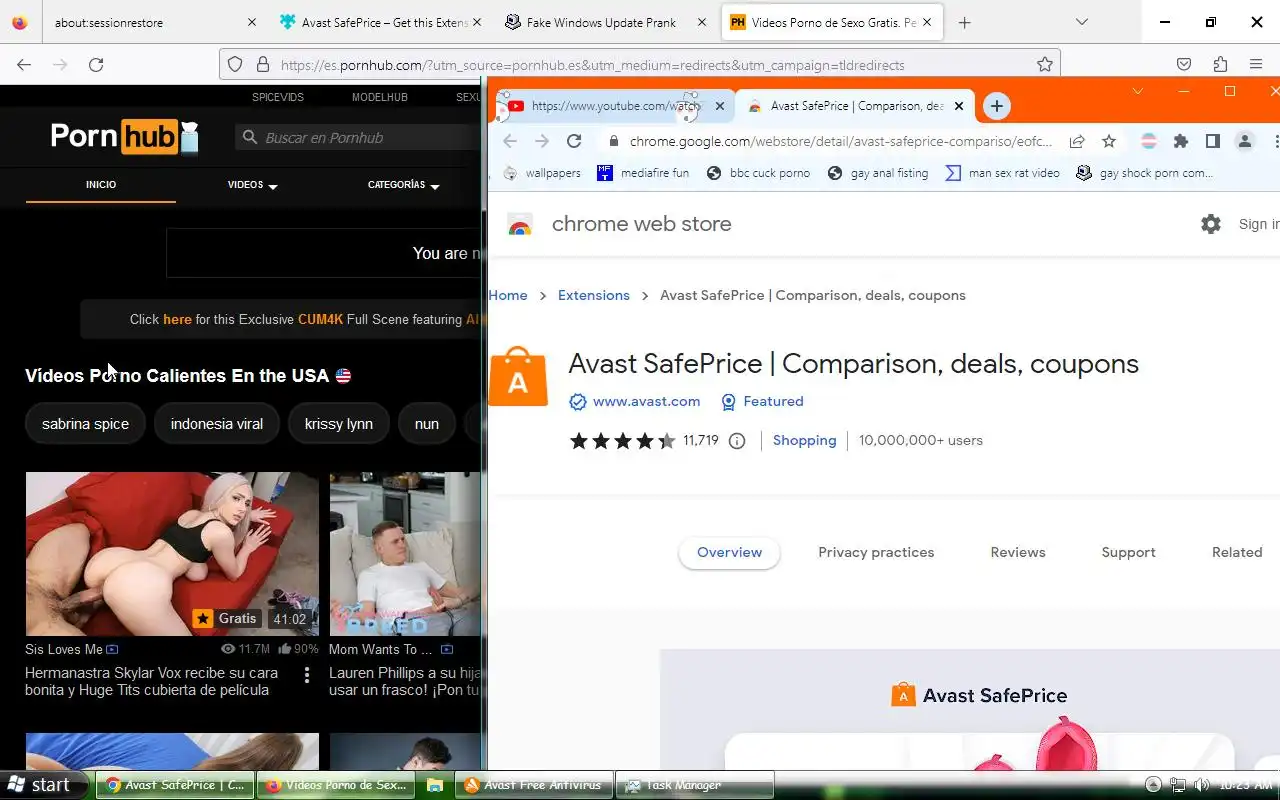1280x800 pixels.
Task: Open Chrome's tab search chevron
Action: click(1137, 91)
